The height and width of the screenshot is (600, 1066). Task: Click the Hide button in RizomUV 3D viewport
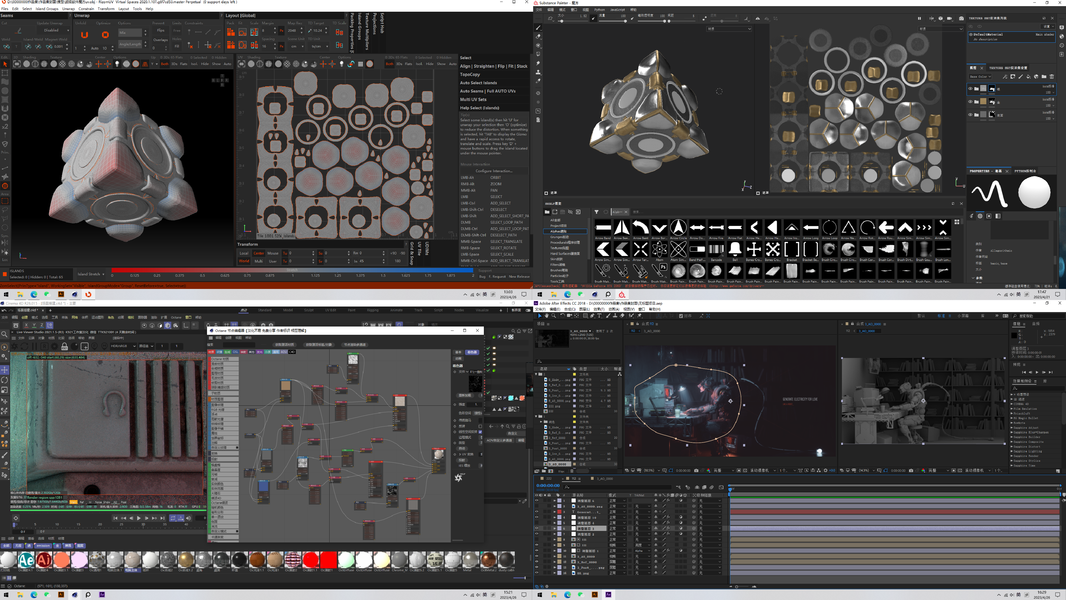[207, 64]
